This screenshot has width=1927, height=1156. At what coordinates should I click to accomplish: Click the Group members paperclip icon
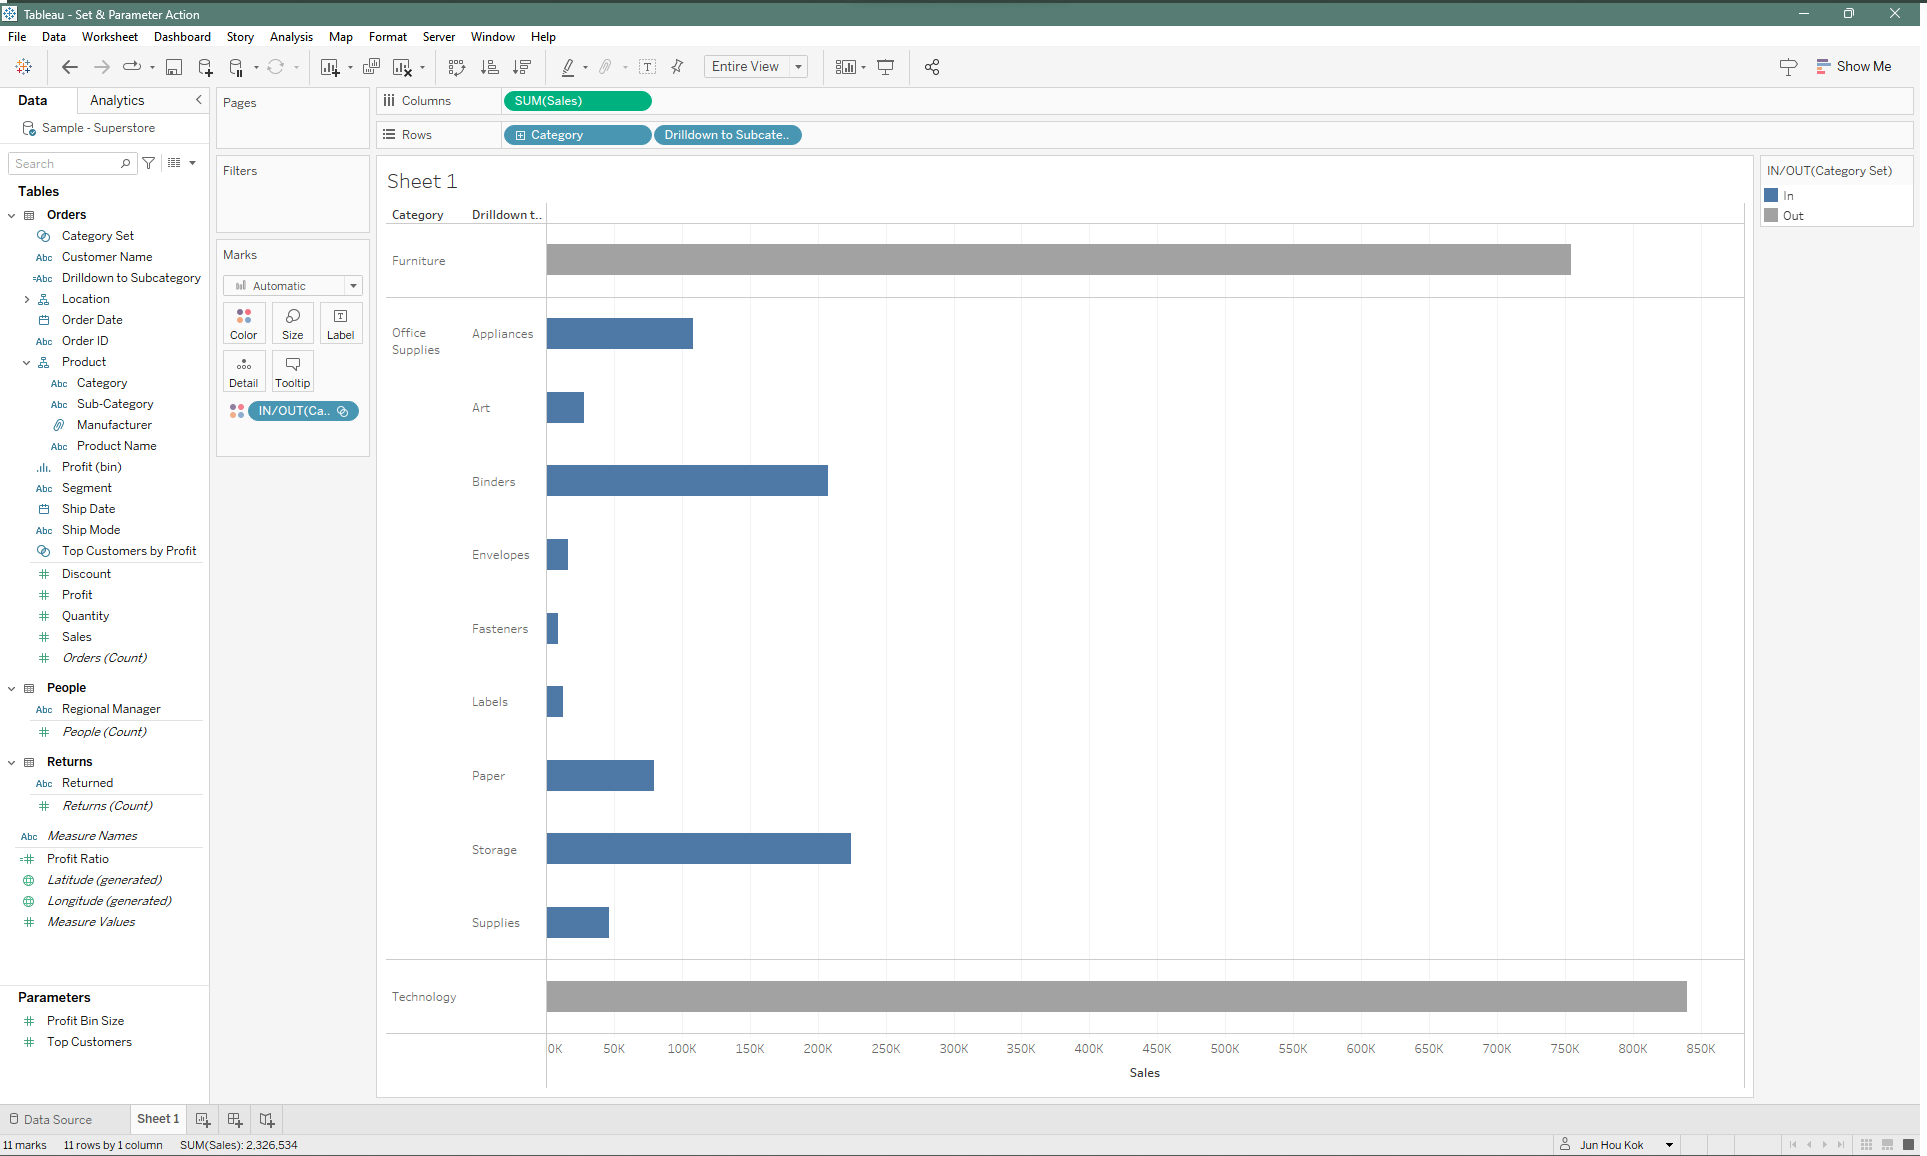pyautogui.click(x=605, y=67)
